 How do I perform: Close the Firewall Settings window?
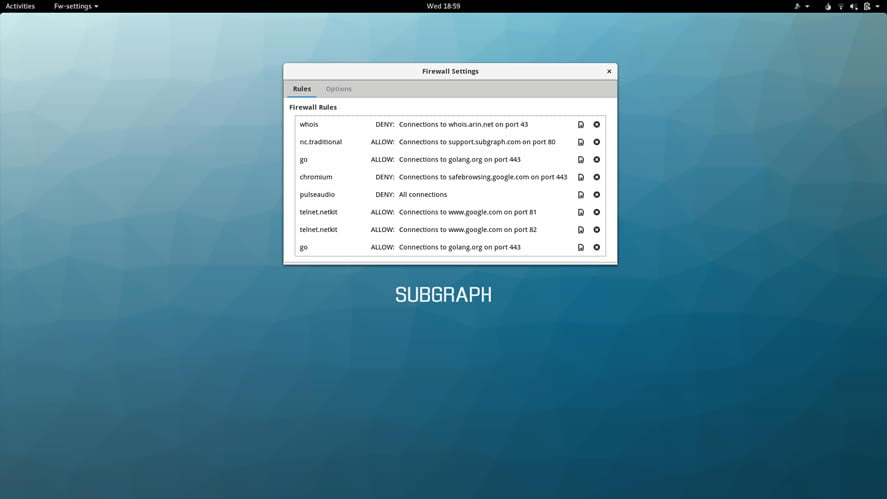[x=609, y=71]
